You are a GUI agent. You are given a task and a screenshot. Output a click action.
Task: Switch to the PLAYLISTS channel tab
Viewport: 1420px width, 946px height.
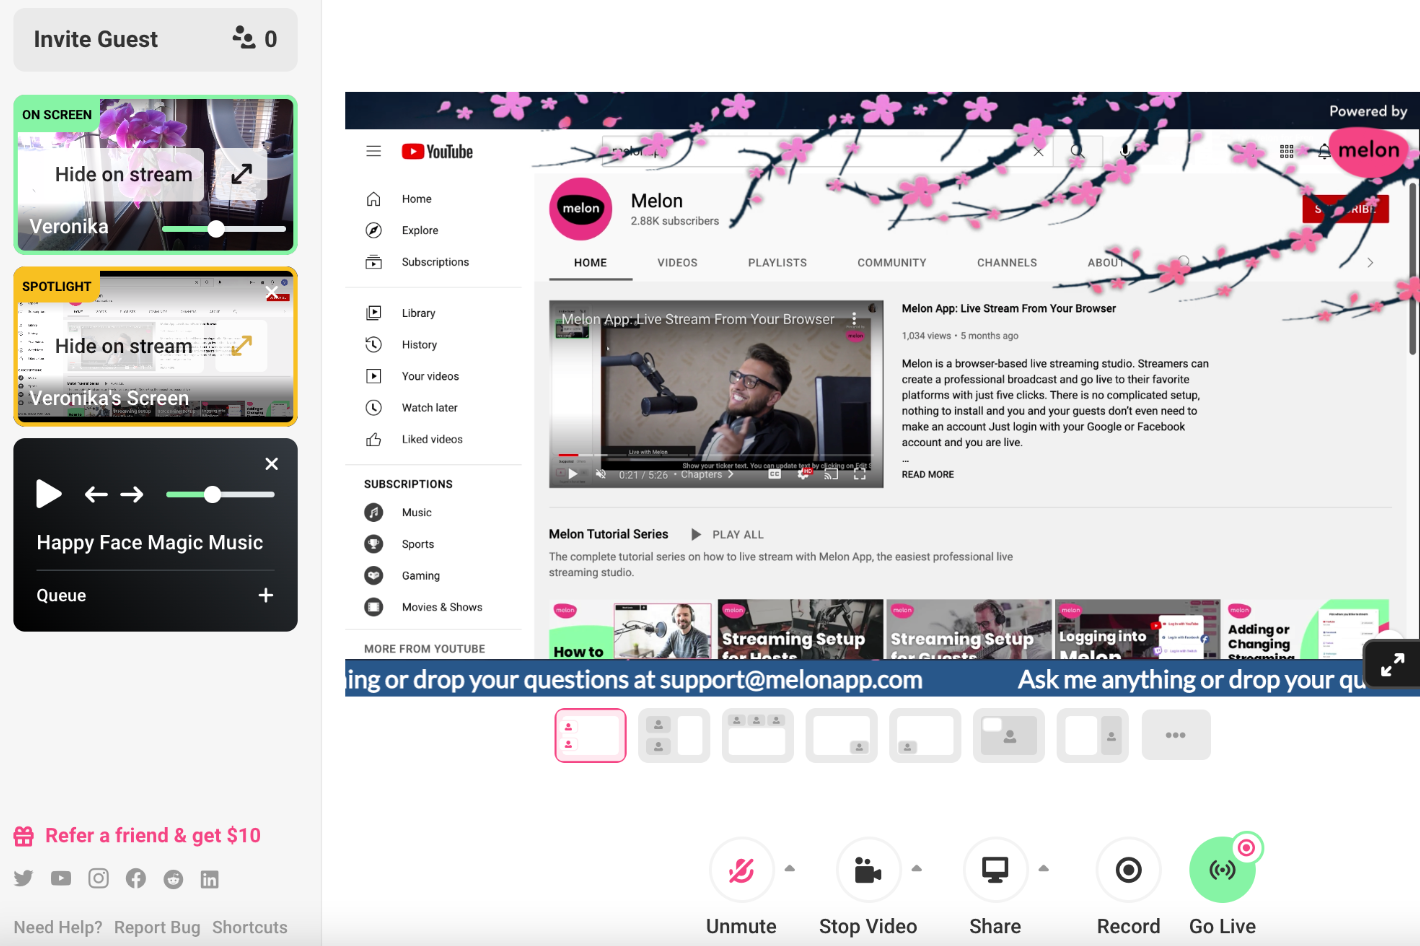tap(777, 263)
